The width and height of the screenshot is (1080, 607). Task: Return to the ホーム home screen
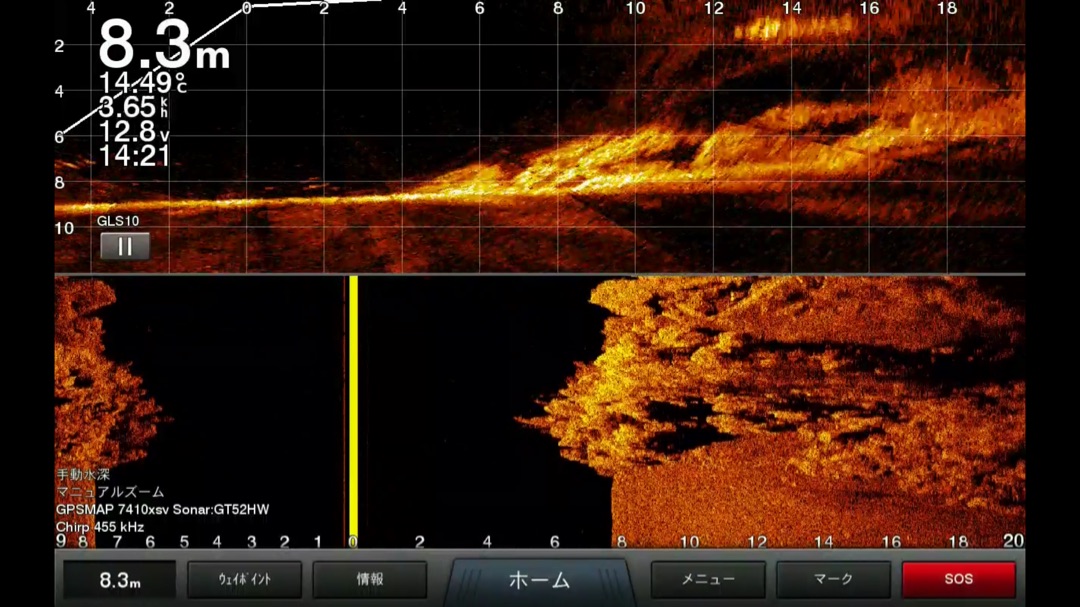(x=539, y=580)
